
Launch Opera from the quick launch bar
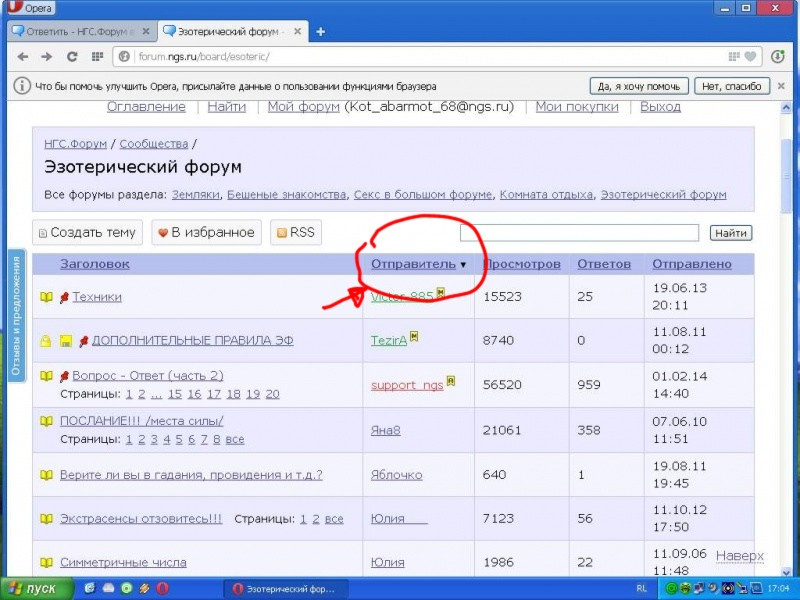(x=162, y=588)
